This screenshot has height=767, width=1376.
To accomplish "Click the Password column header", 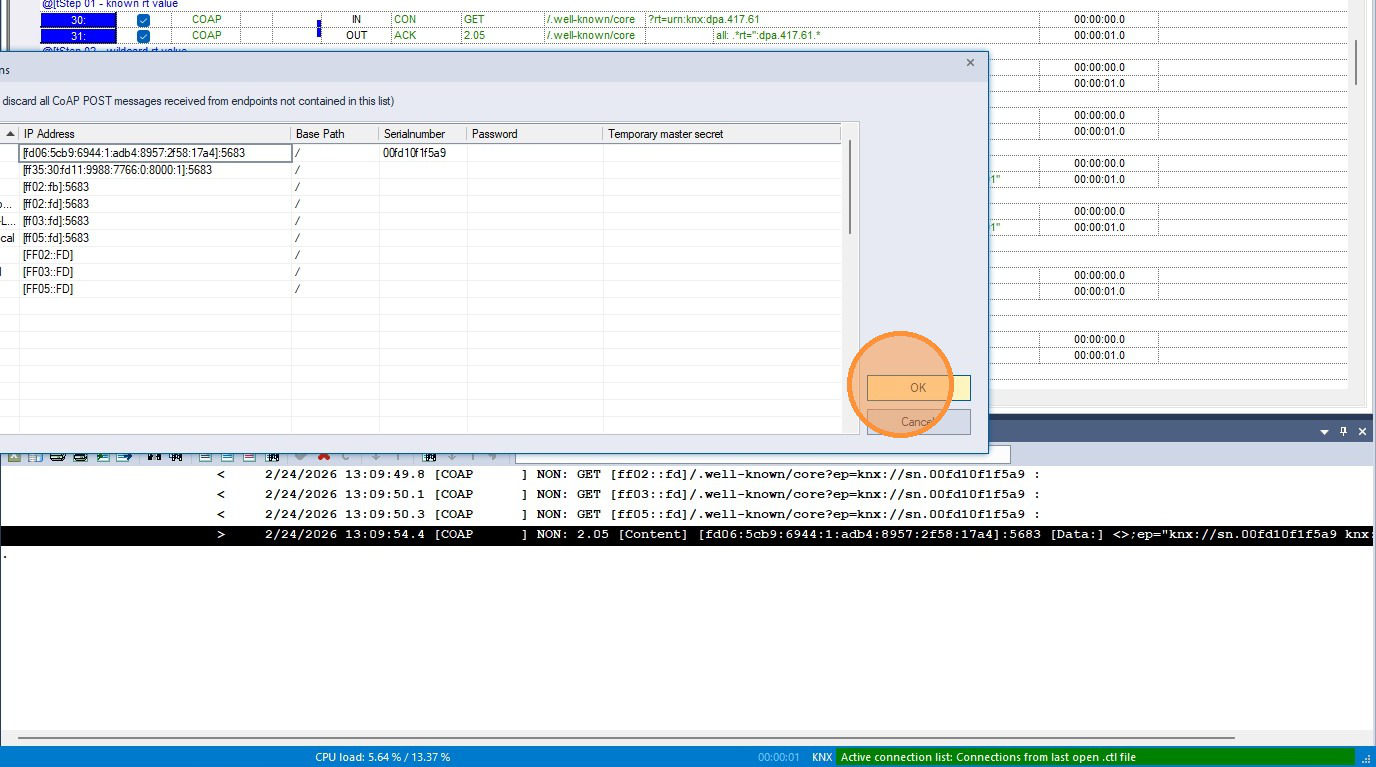I will (x=535, y=134).
